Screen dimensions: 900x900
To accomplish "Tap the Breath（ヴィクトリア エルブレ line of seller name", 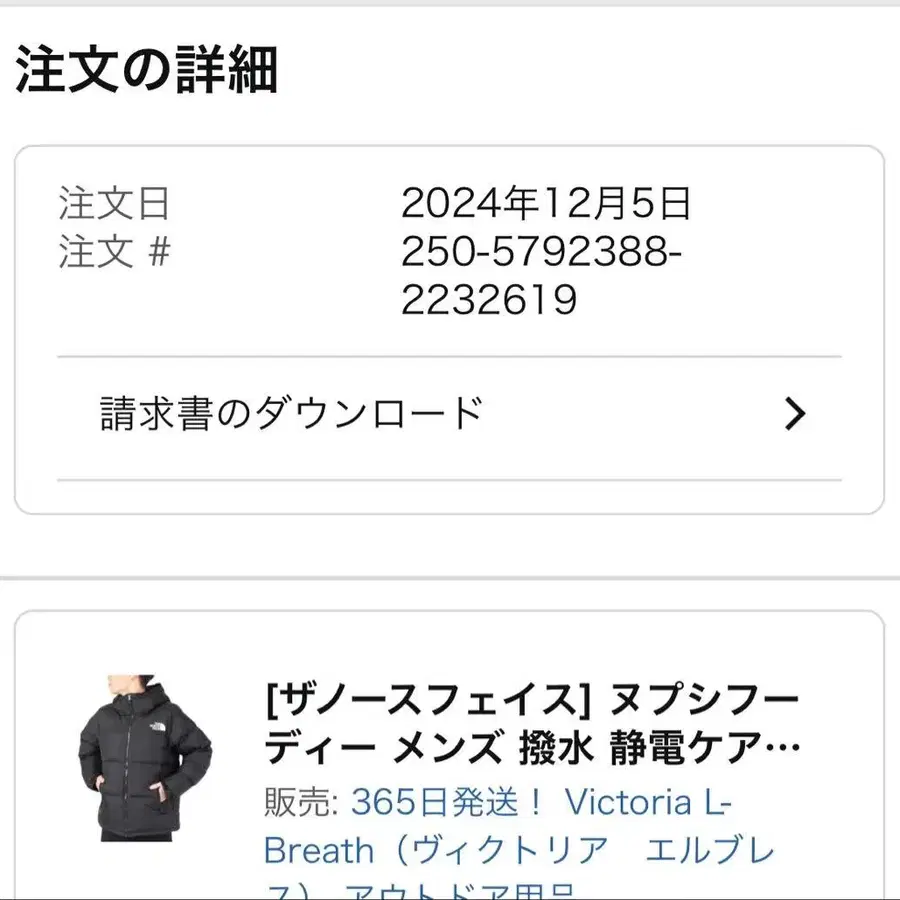I will 518,850.
